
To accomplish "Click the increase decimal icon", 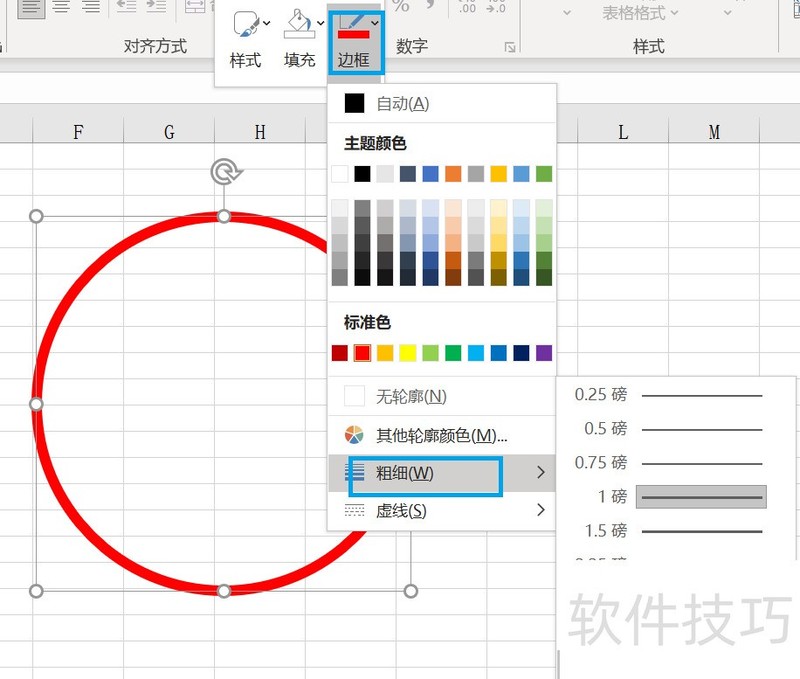I will (x=466, y=7).
